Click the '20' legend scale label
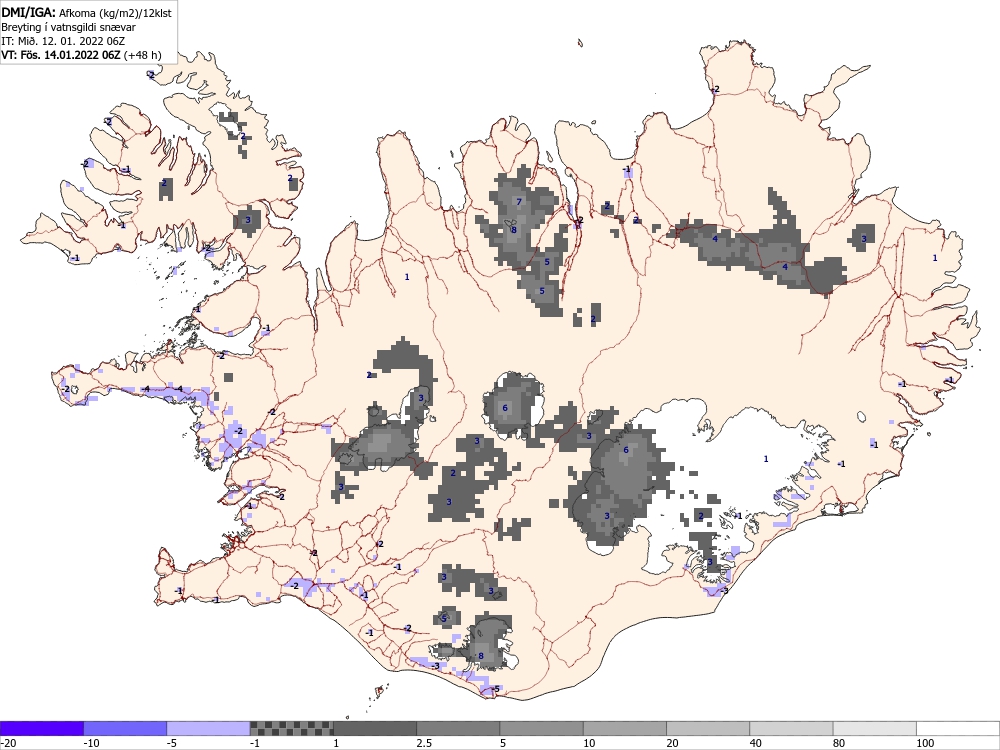 pos(673,743)
